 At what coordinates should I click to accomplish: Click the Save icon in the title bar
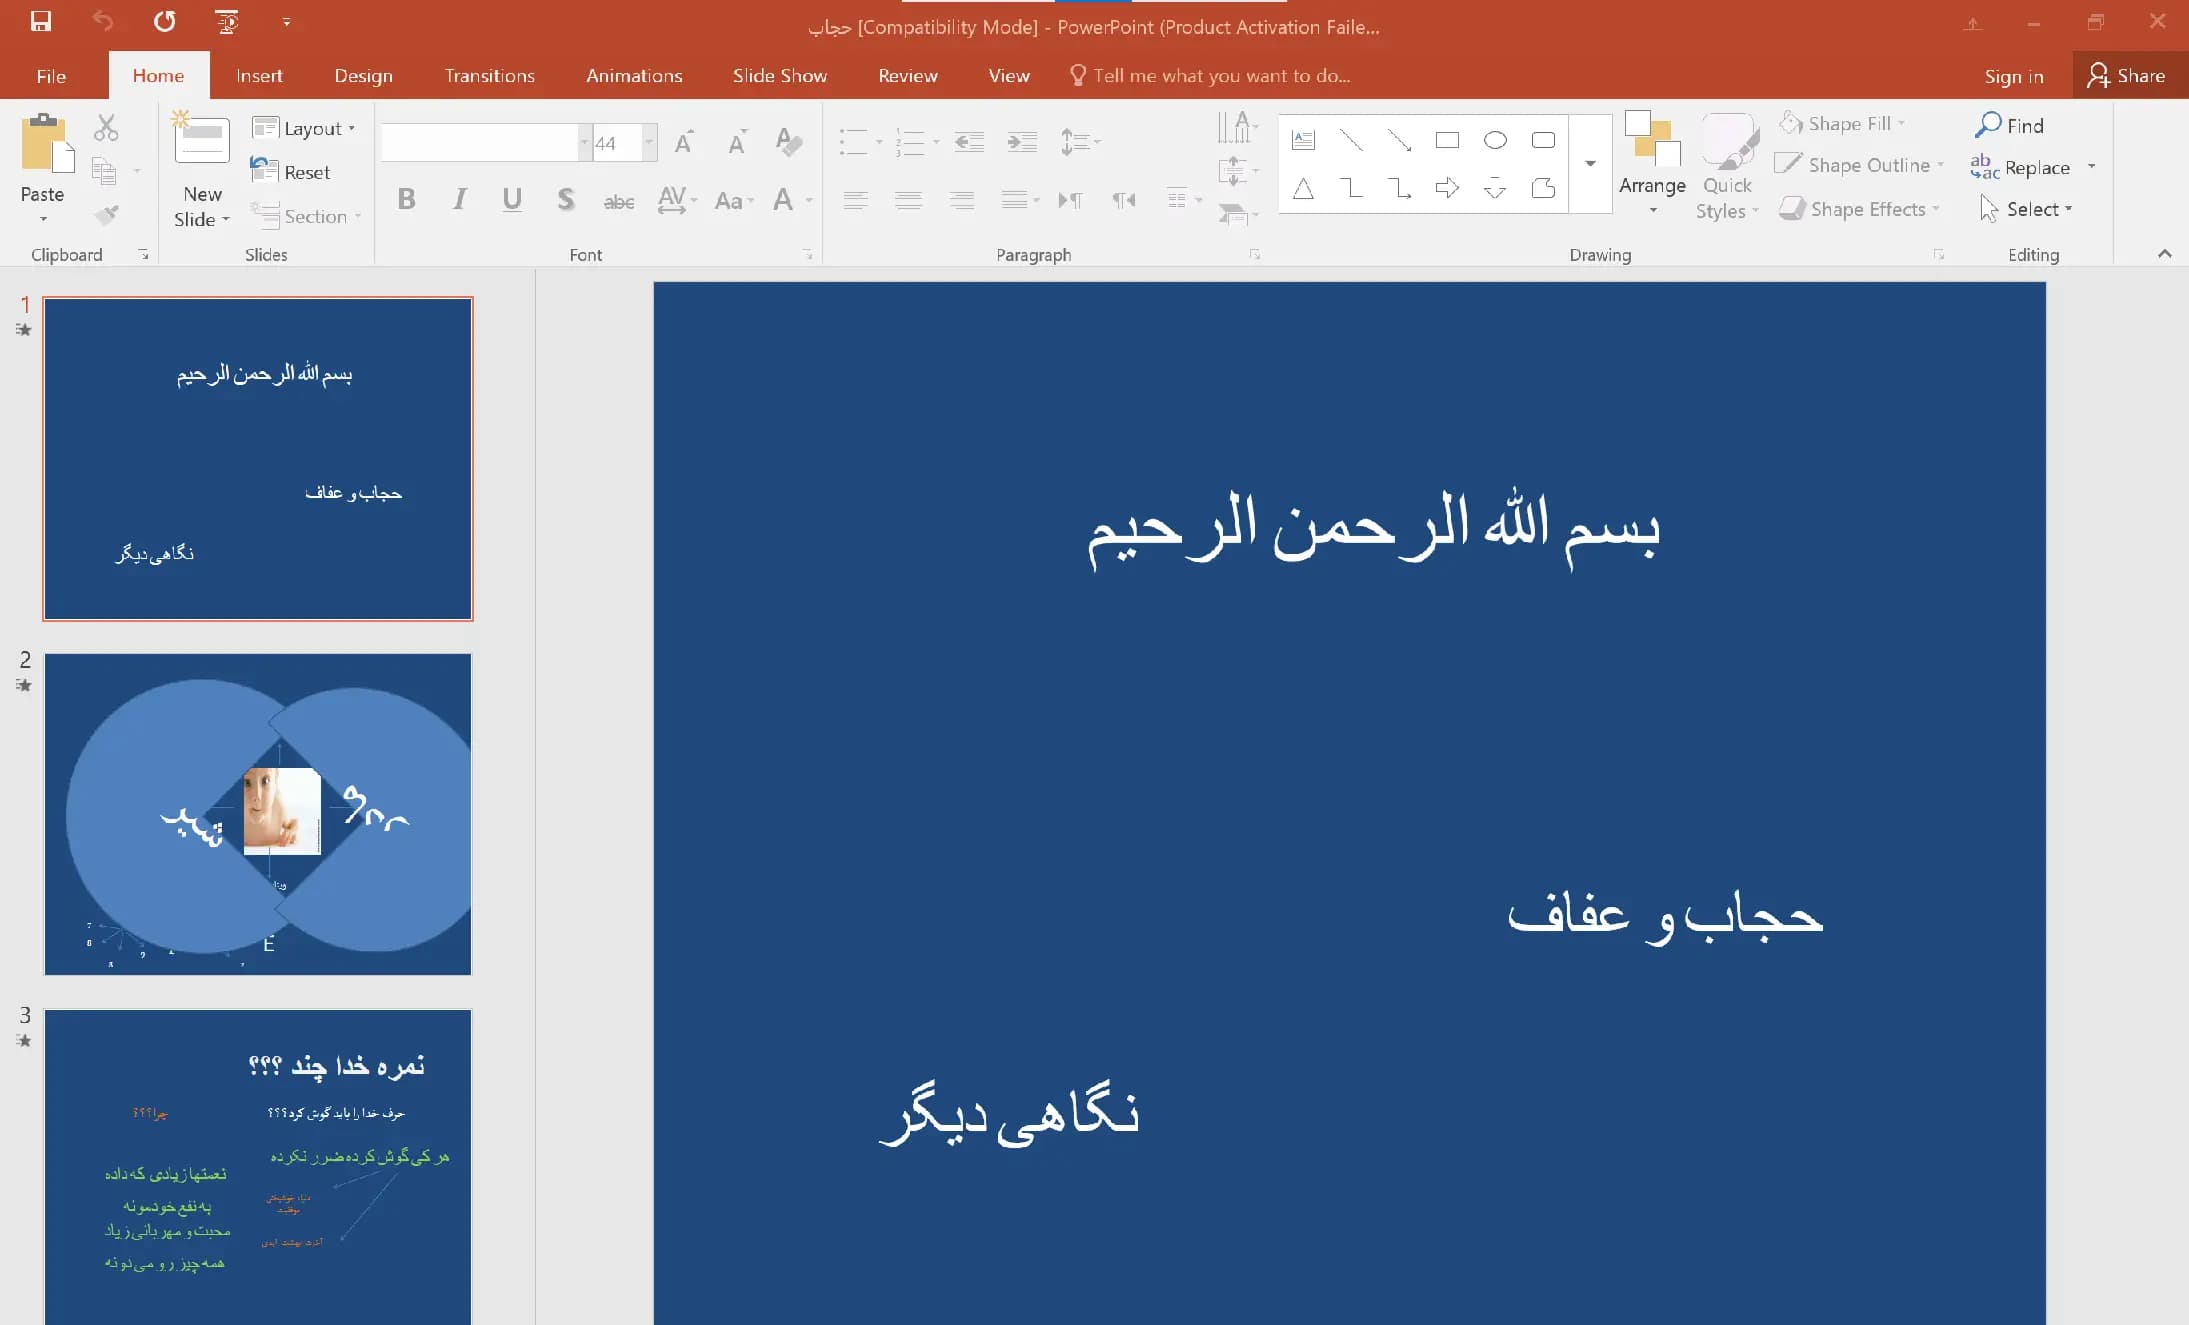pos(41,21)
